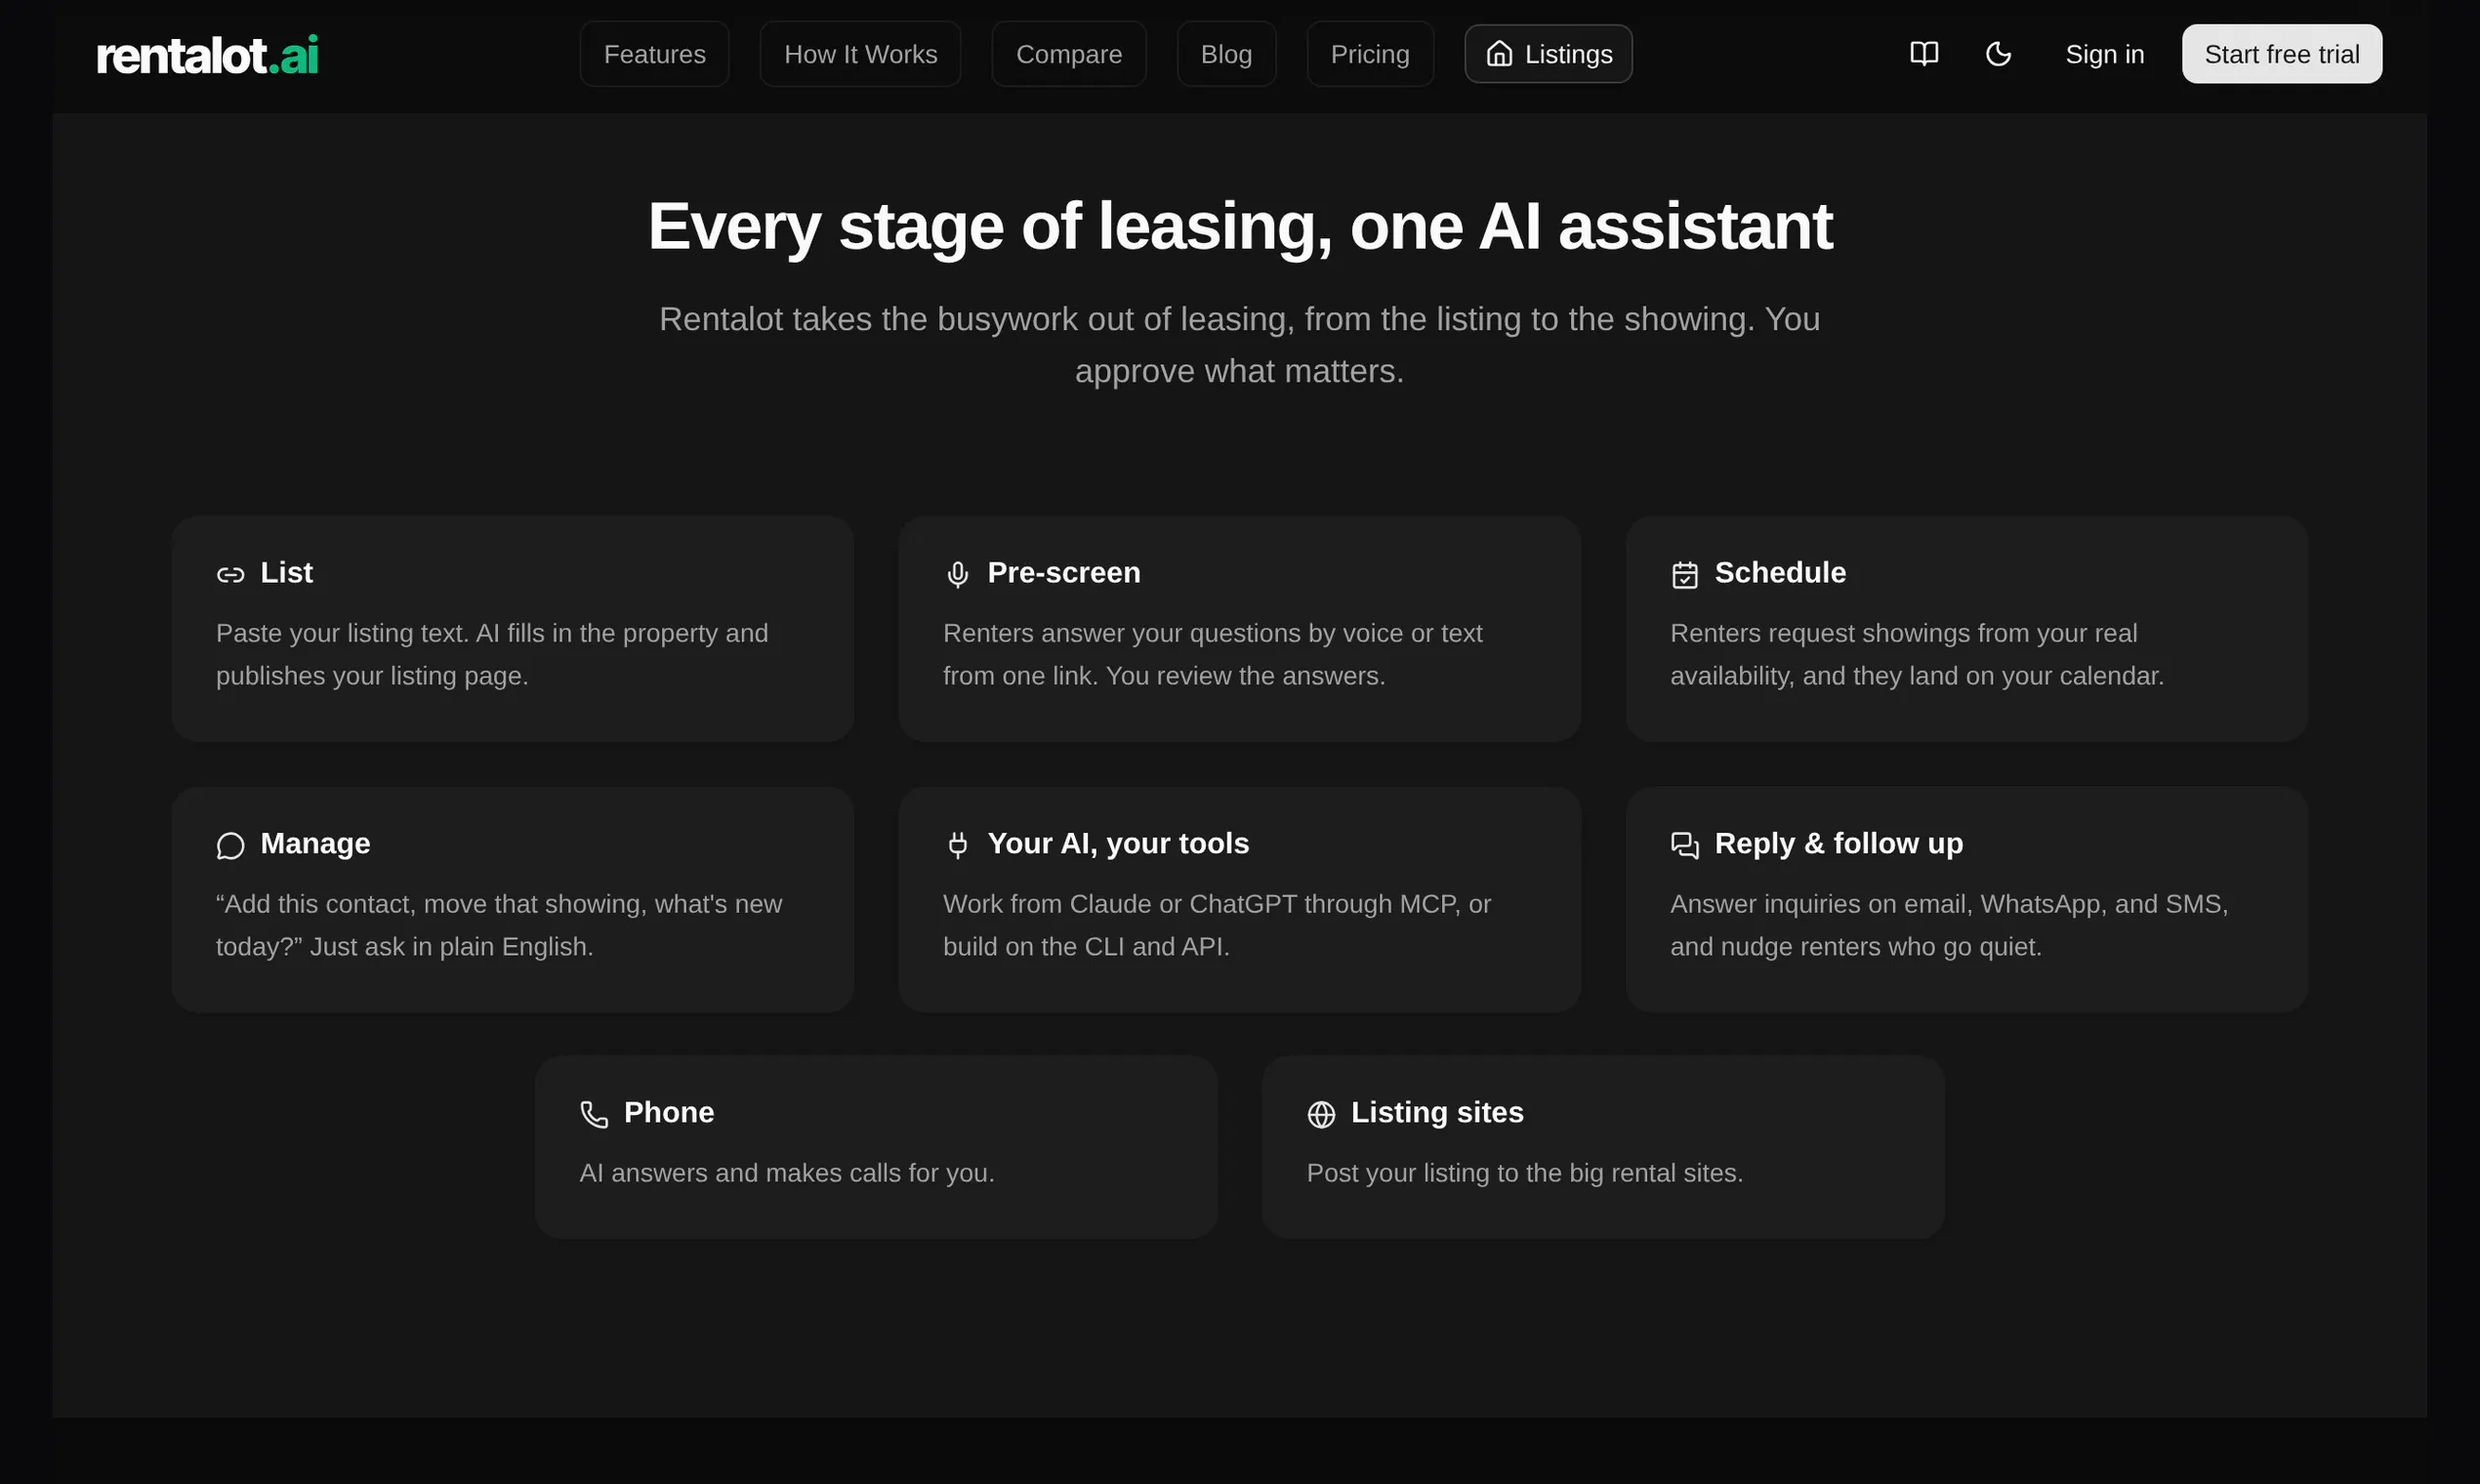Click the calendar icon beside Schedule
This screenshot has height=1484, width=2480.
pos(1685,574)
